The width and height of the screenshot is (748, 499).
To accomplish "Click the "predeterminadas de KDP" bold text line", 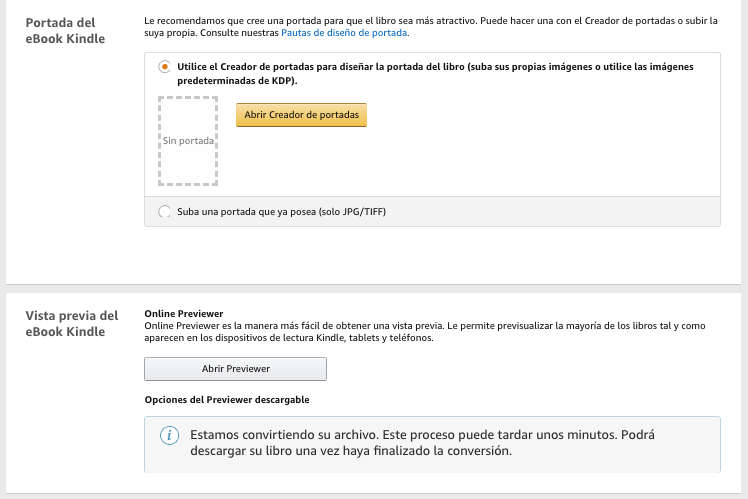I will [236, 80].
